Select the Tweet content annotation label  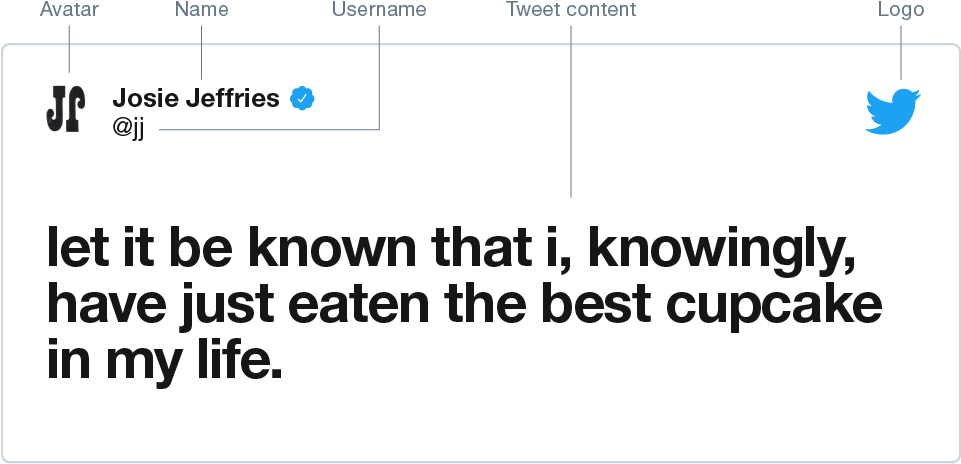tap(571, 9)
